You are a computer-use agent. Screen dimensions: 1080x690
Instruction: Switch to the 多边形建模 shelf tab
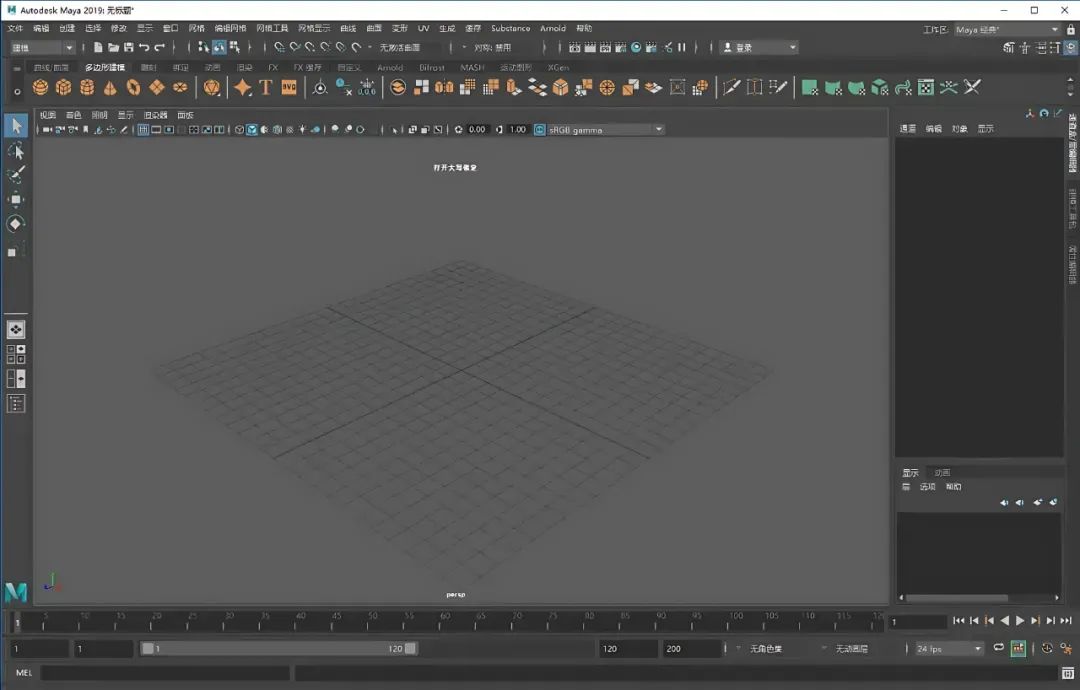105,68
